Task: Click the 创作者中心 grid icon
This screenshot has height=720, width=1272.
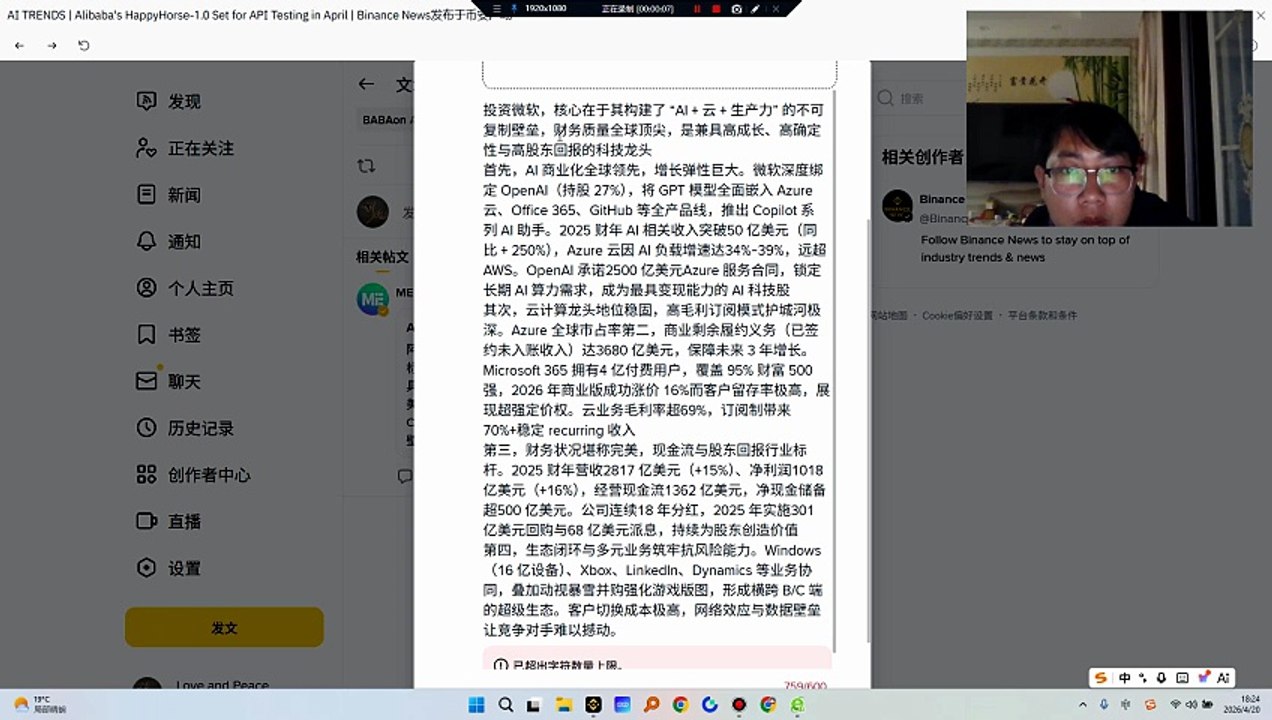Action: click(147, 474)
